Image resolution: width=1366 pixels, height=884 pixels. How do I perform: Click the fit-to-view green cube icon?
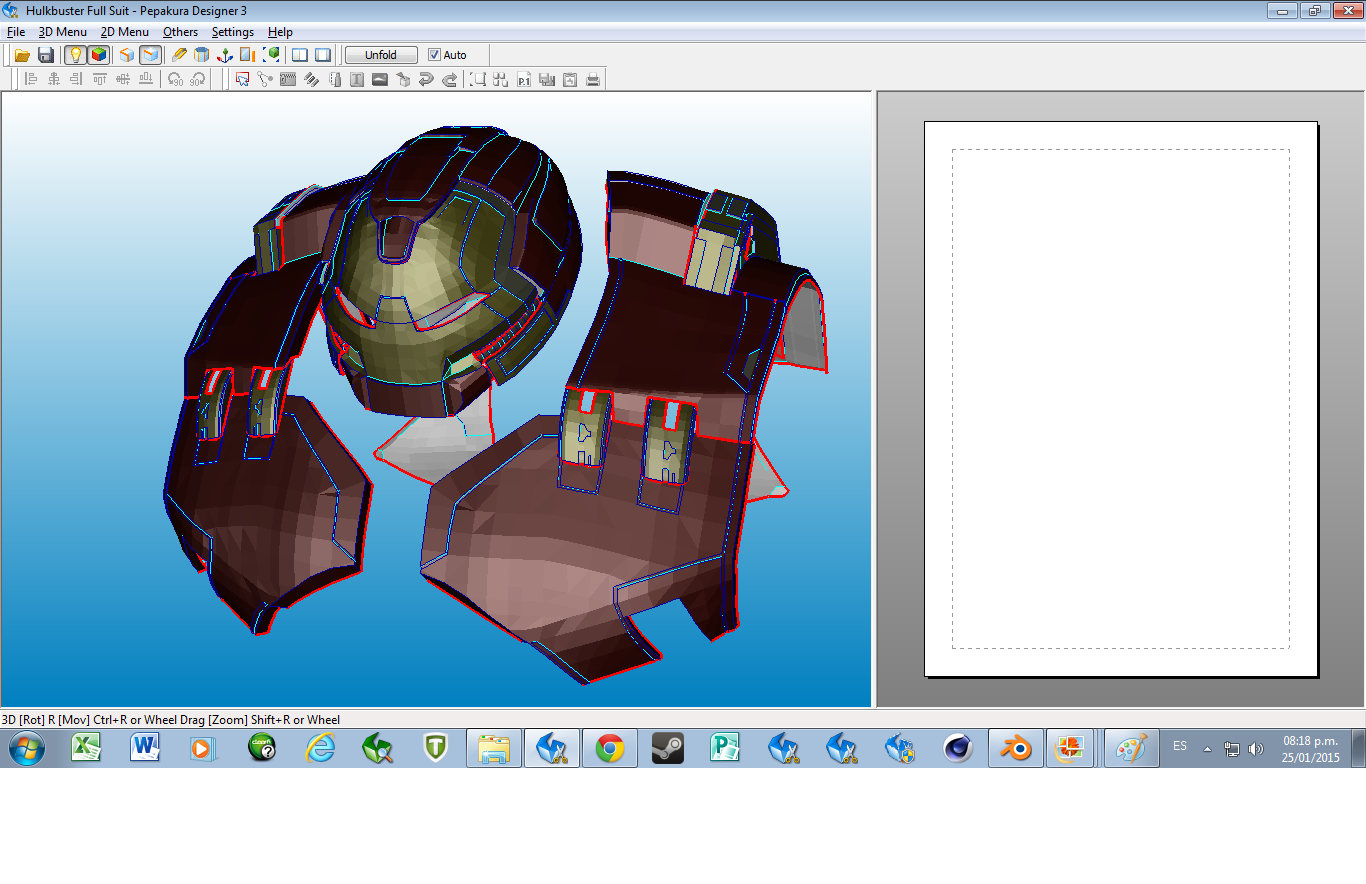click(271, 55)
